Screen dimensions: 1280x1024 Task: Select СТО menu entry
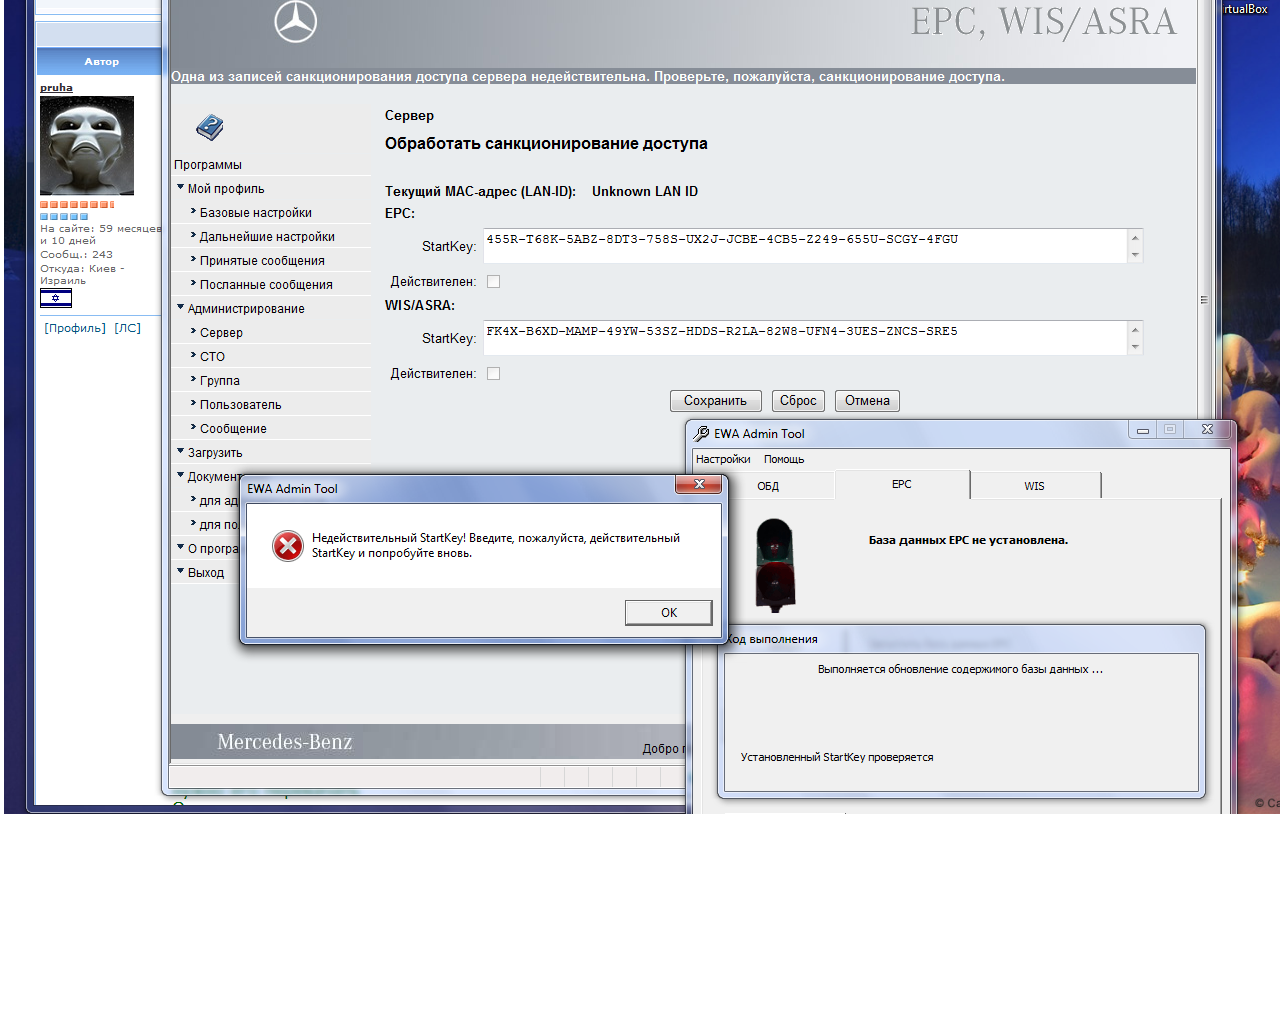tap(212, 357)
